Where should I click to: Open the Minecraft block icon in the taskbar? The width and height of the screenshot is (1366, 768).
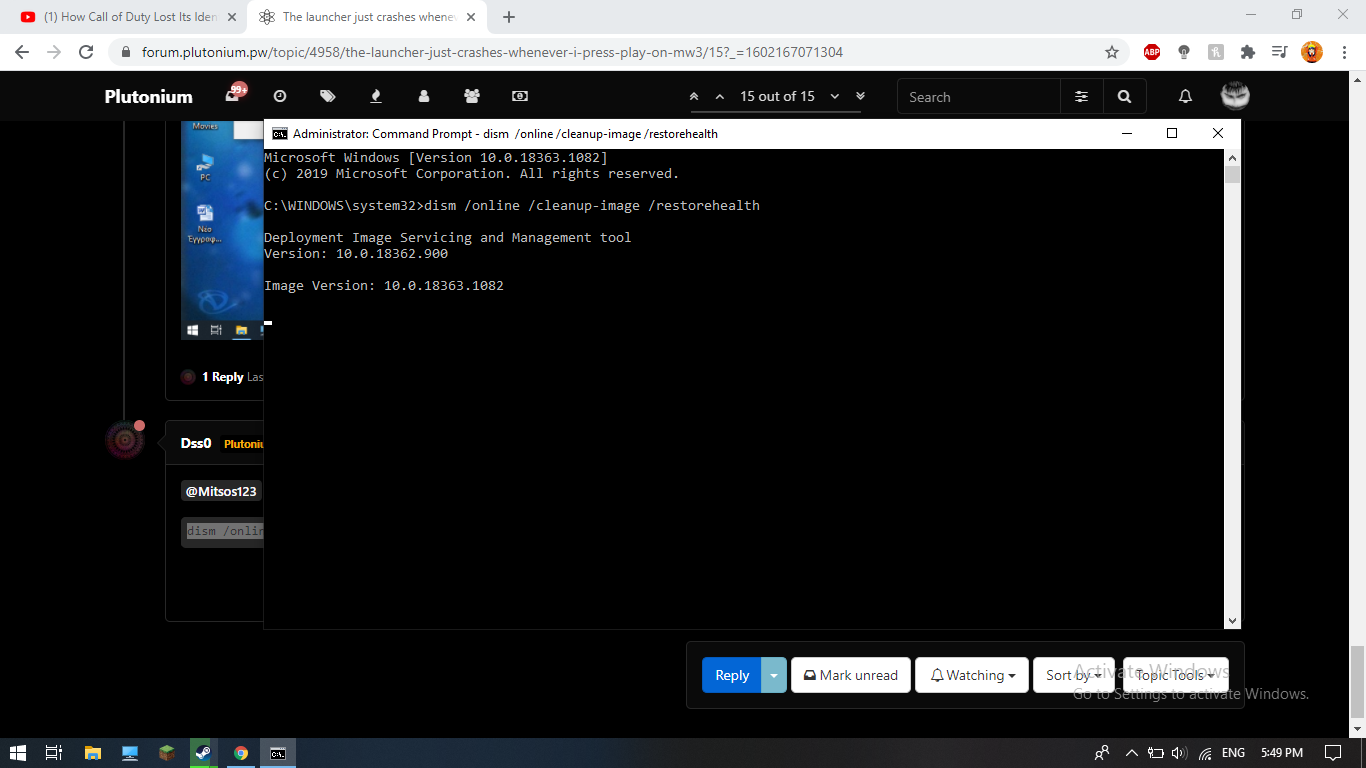pyautogui.click(x=166, y=753)
